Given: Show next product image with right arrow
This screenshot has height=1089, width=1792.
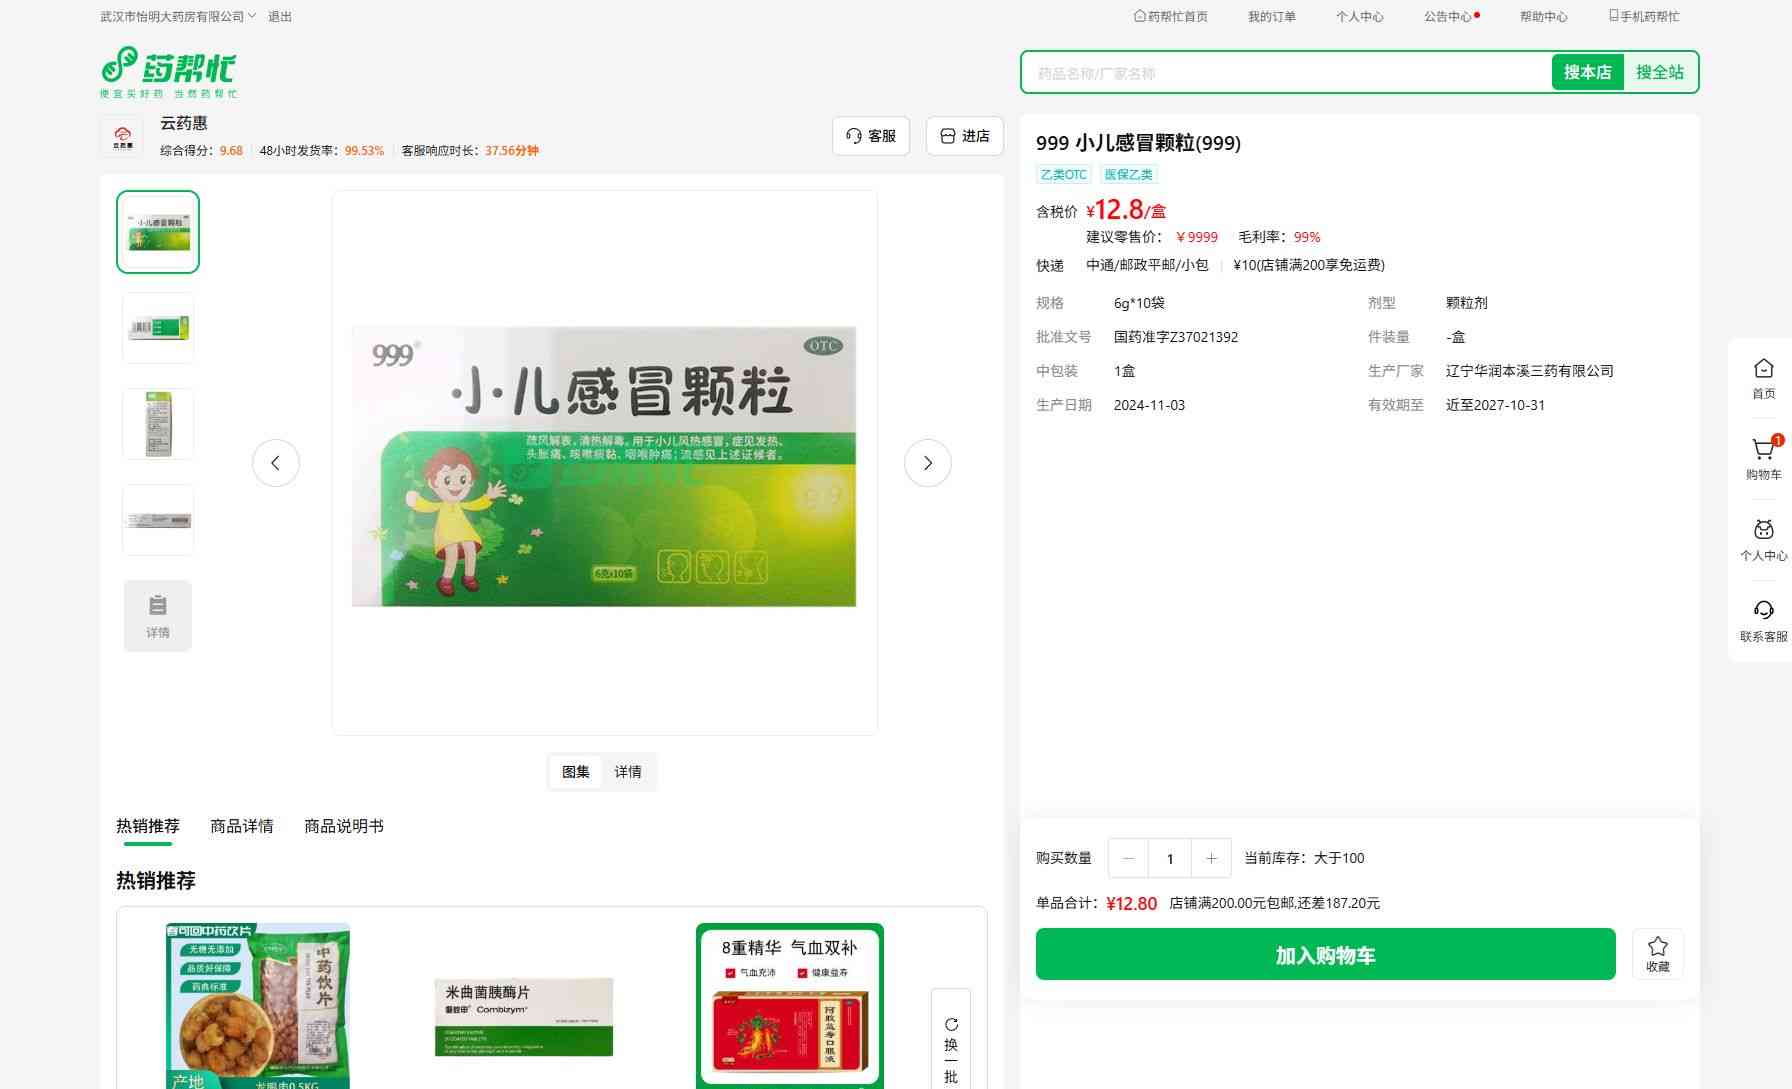Looking at the screenshot, I should coord(927,463).
